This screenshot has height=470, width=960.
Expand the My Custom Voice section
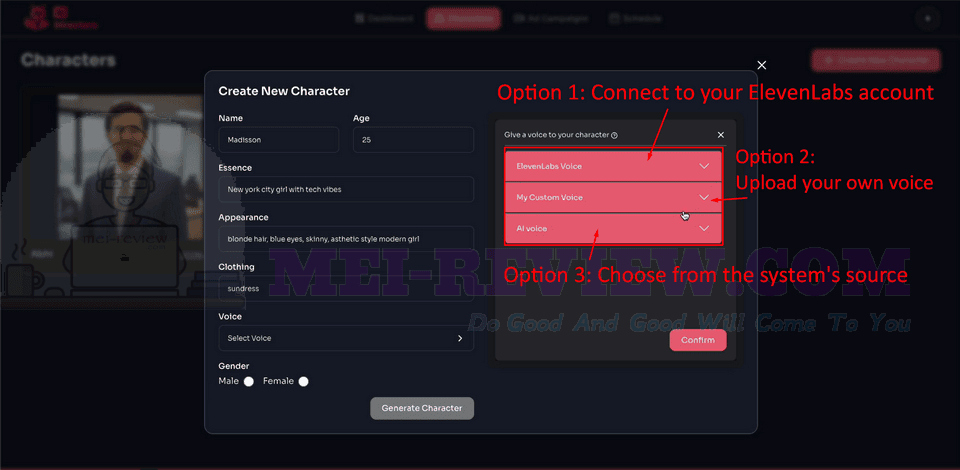coord(613,197)
